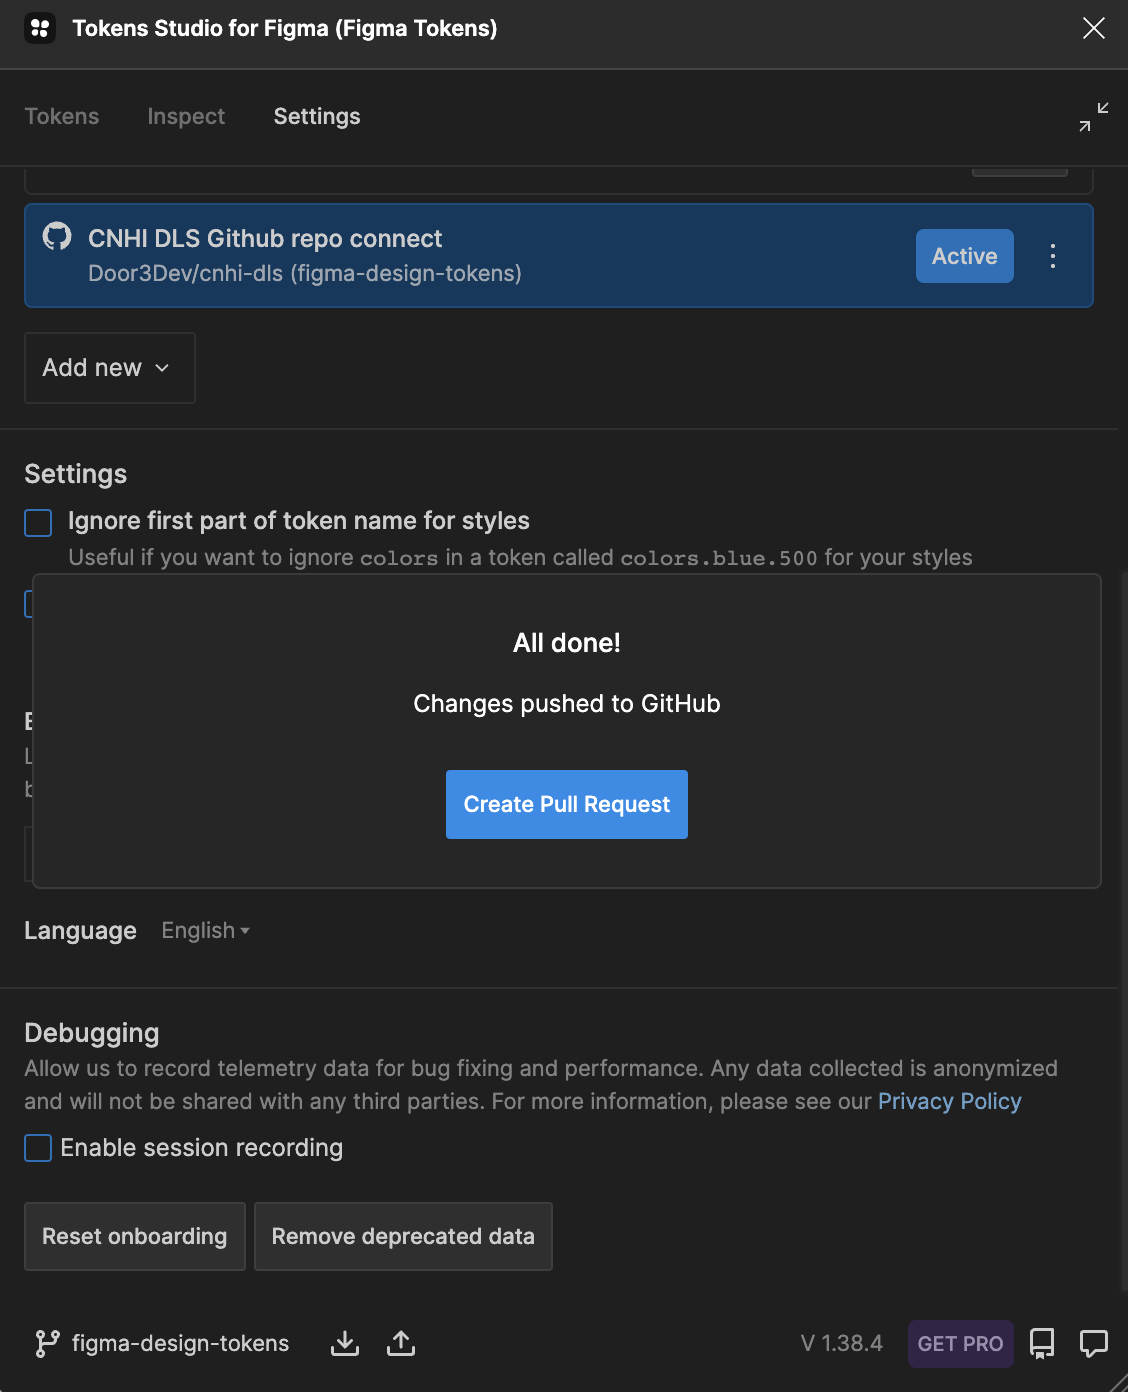The height and width of the screenshot is (1392, 1128).
Task: Open the feedback chat bubble icon
Action: 1094,1343
